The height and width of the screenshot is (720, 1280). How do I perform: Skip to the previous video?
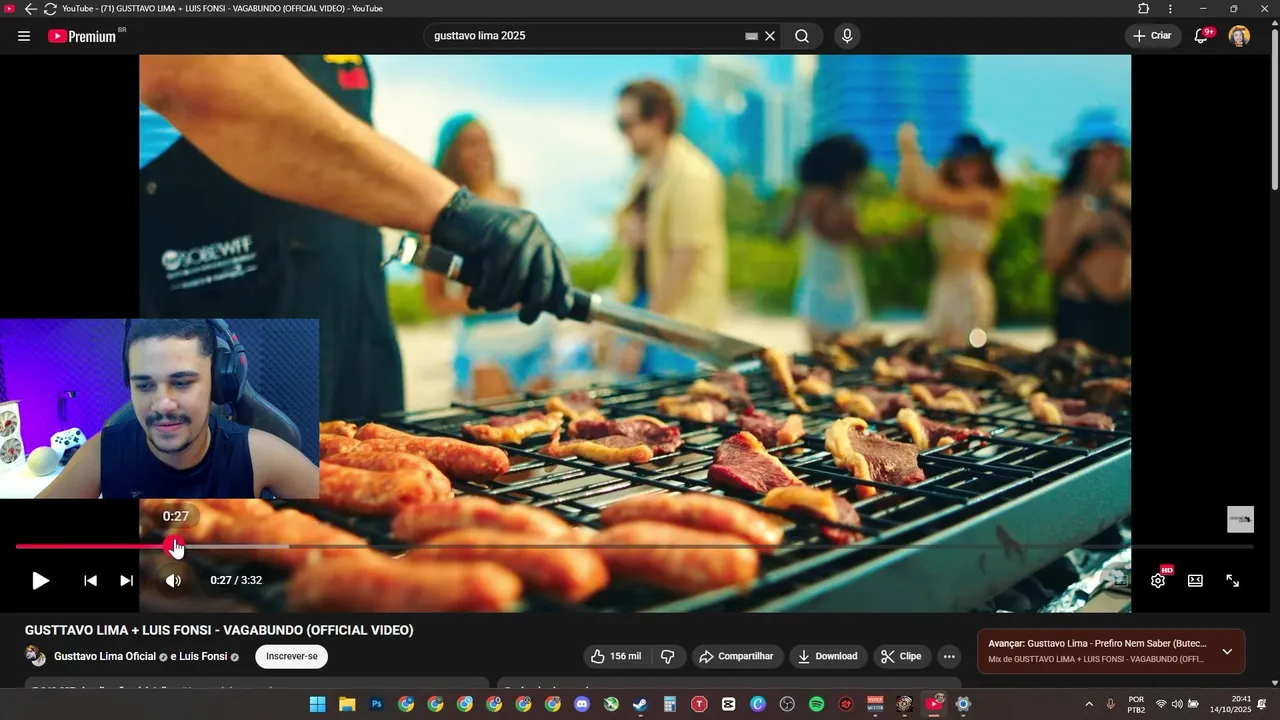click(90, 580)
